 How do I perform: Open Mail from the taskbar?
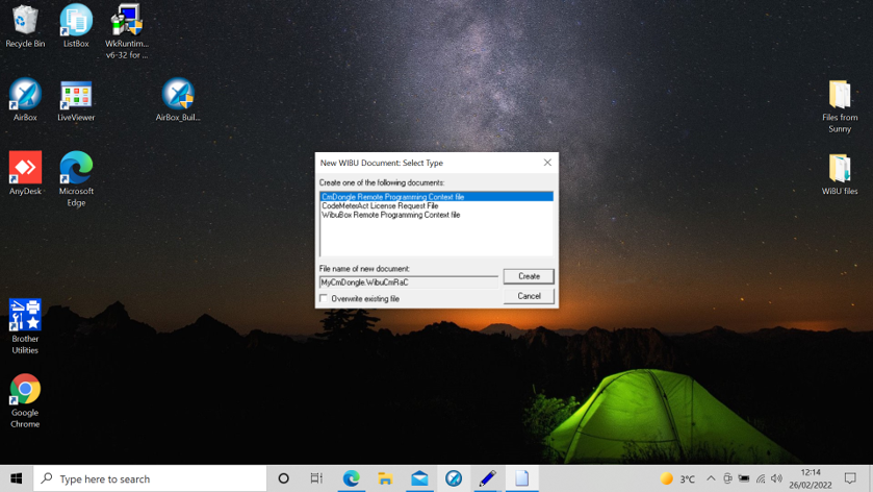(x=419, y=479)
